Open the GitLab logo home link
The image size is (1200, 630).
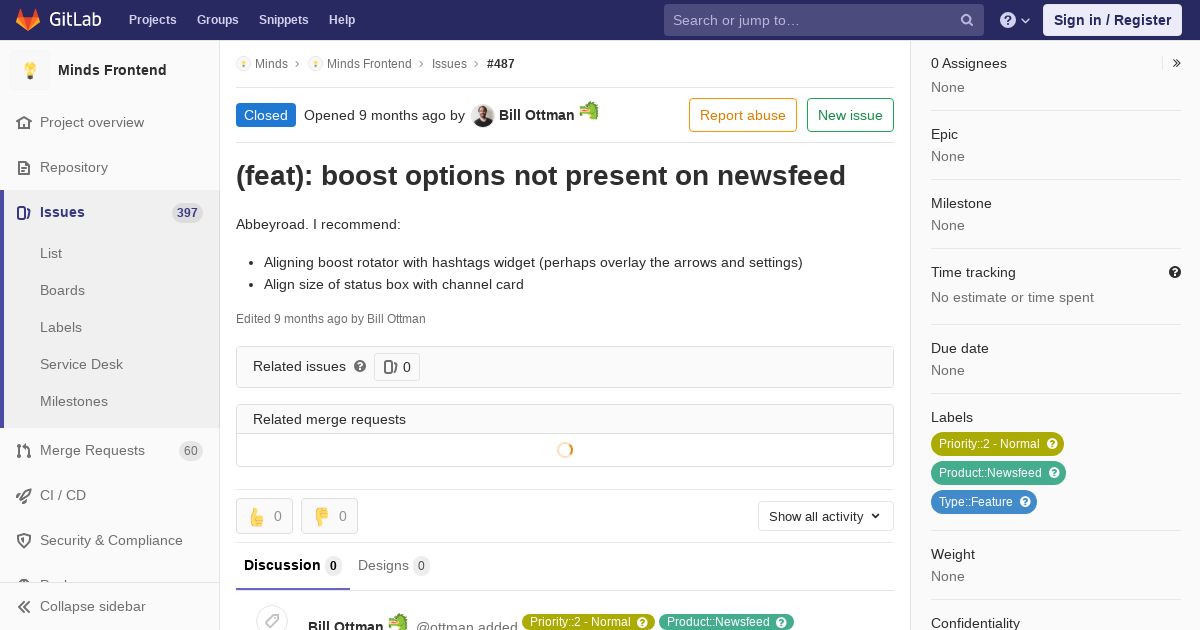coord(57,20)
